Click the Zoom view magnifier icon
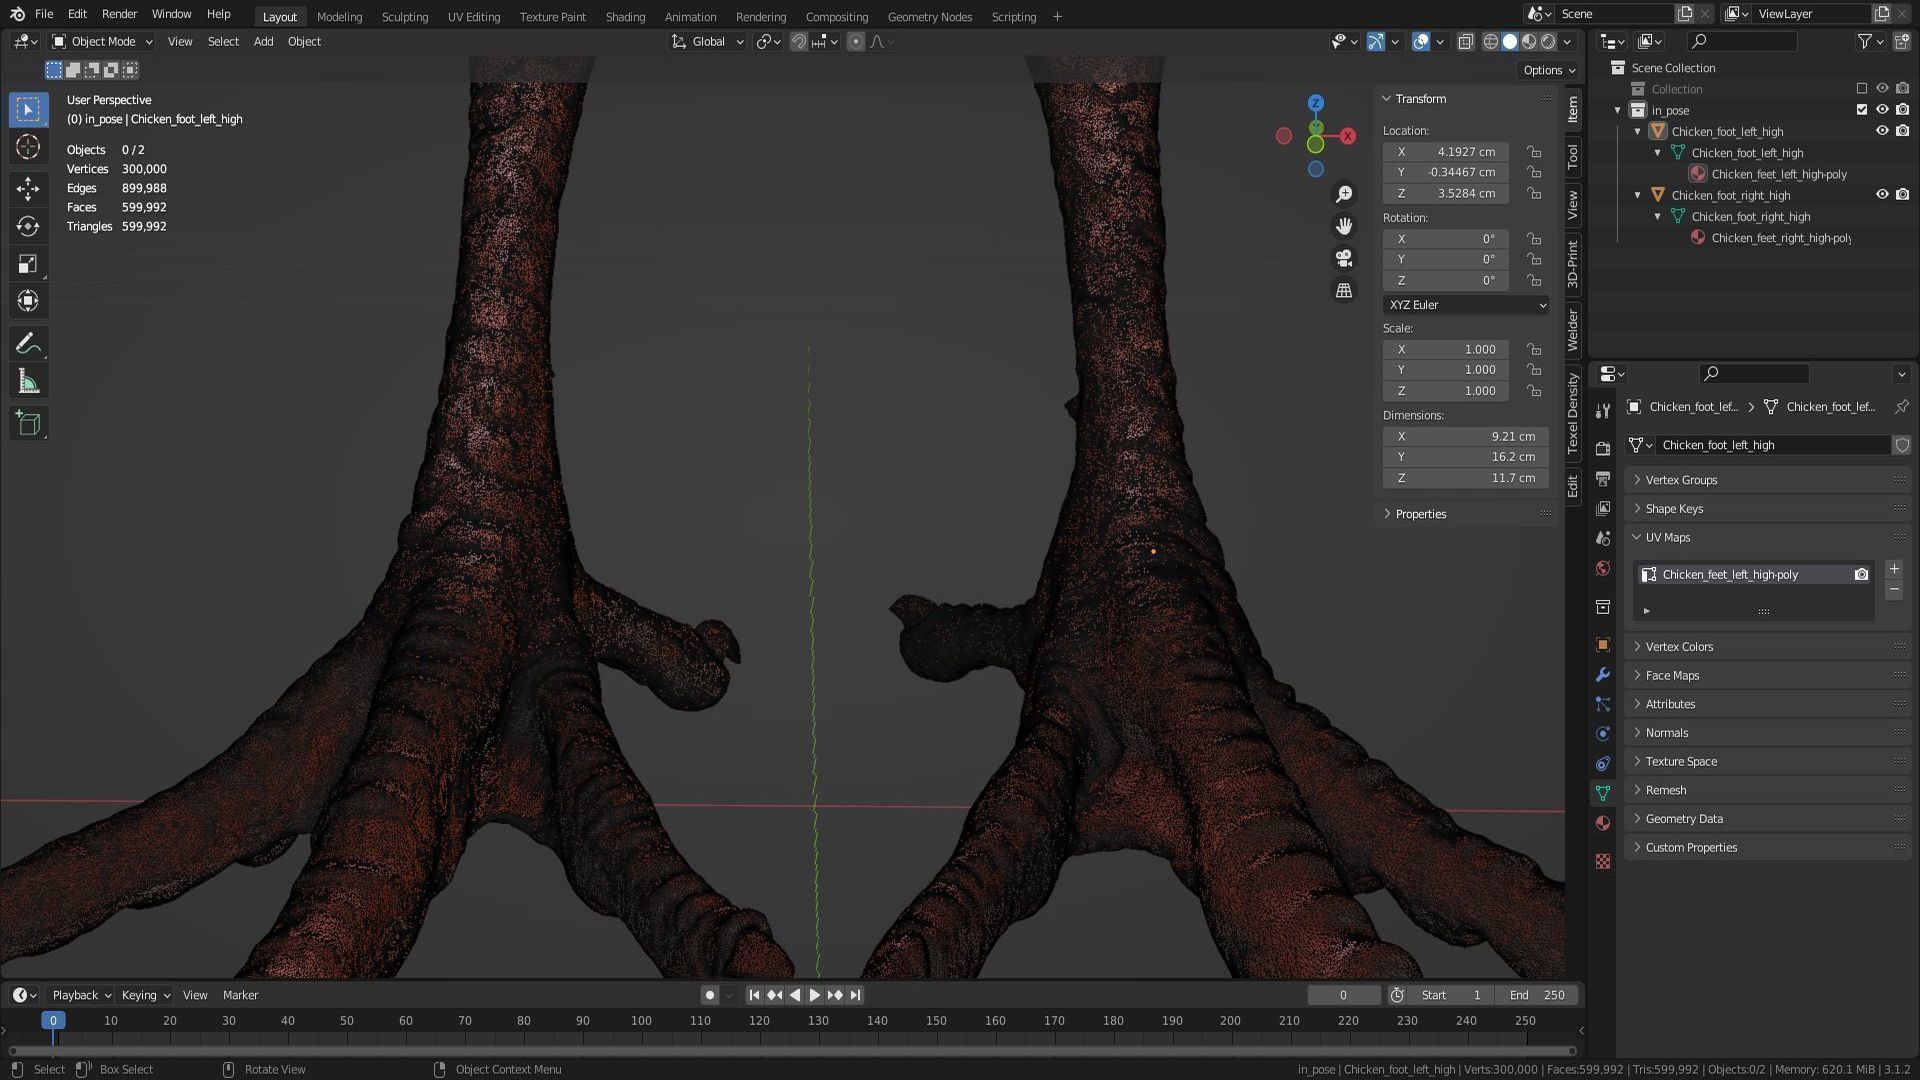 [x=1344, y=194]
